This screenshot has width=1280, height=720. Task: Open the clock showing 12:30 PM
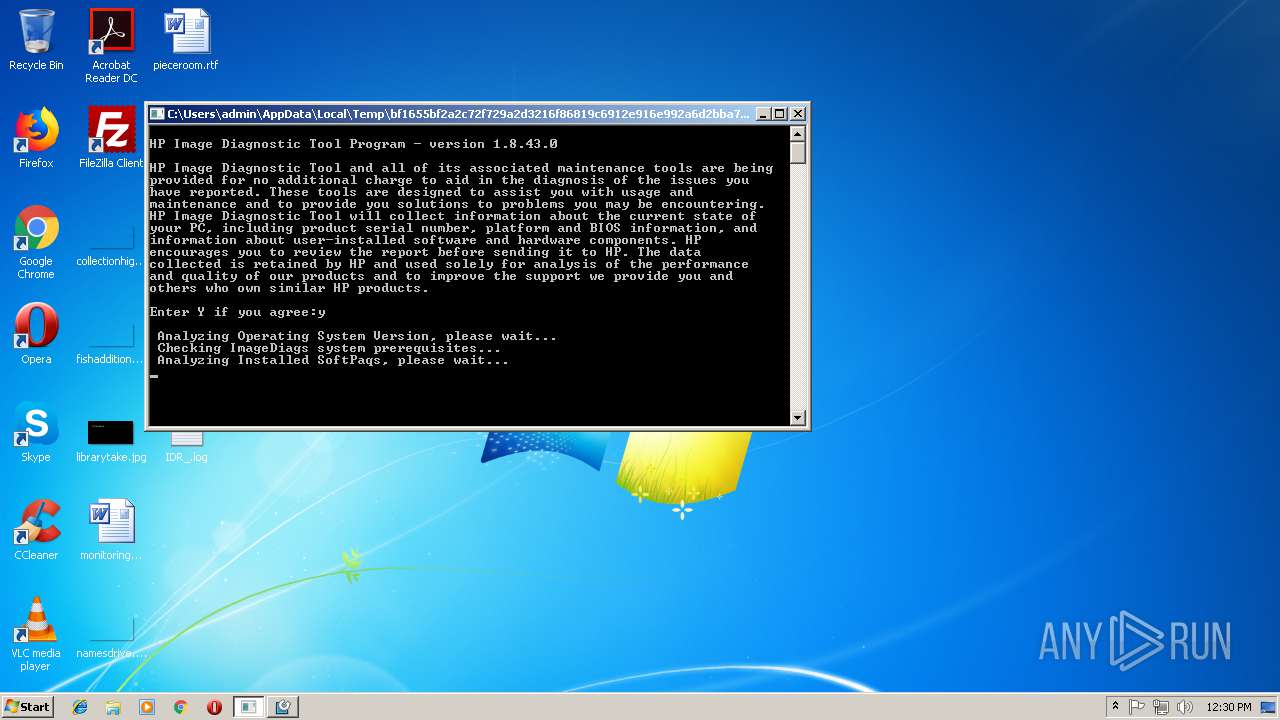pos(1229,707)
